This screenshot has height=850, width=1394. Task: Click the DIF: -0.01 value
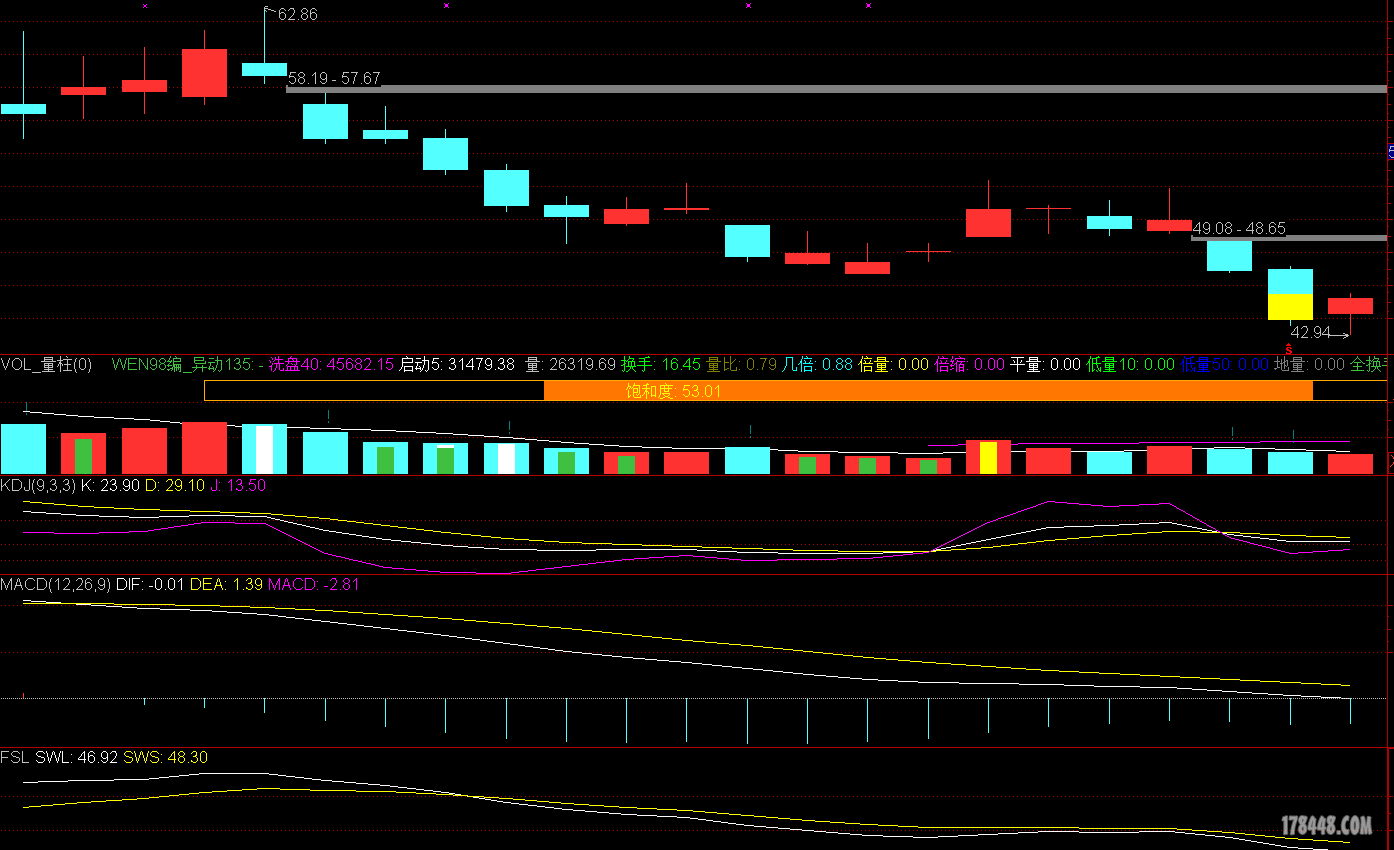pos(151,584)
